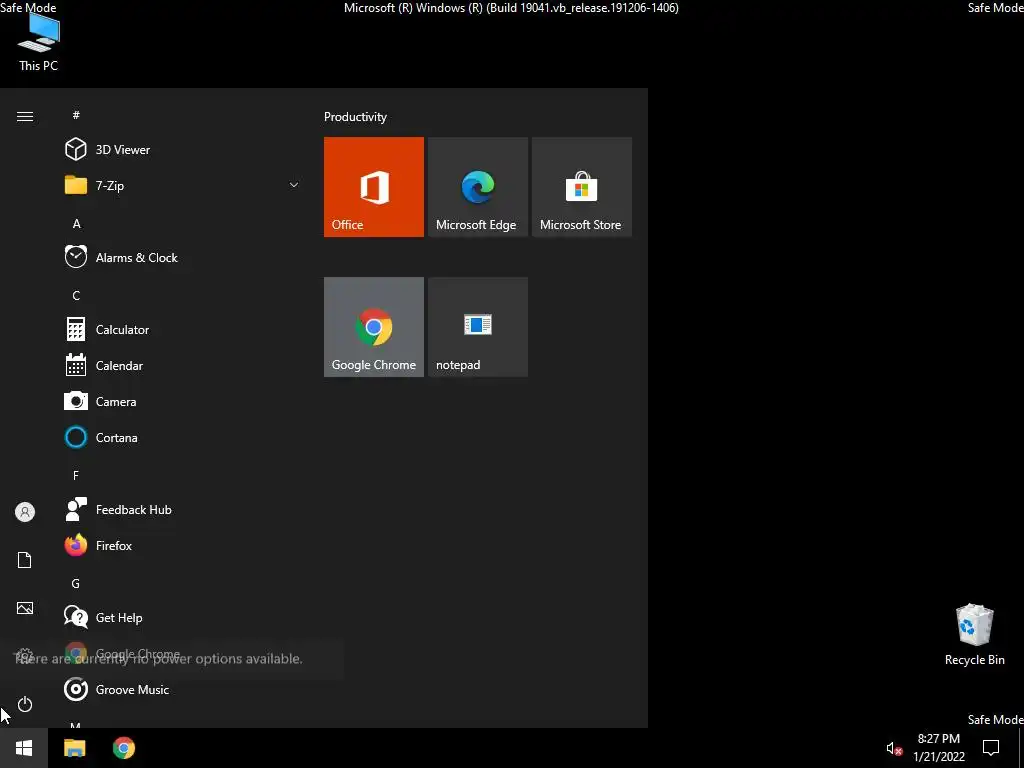Open Pictures from Start sidebar
This screenshot has width=1024, height=768.
click(25, 608)
